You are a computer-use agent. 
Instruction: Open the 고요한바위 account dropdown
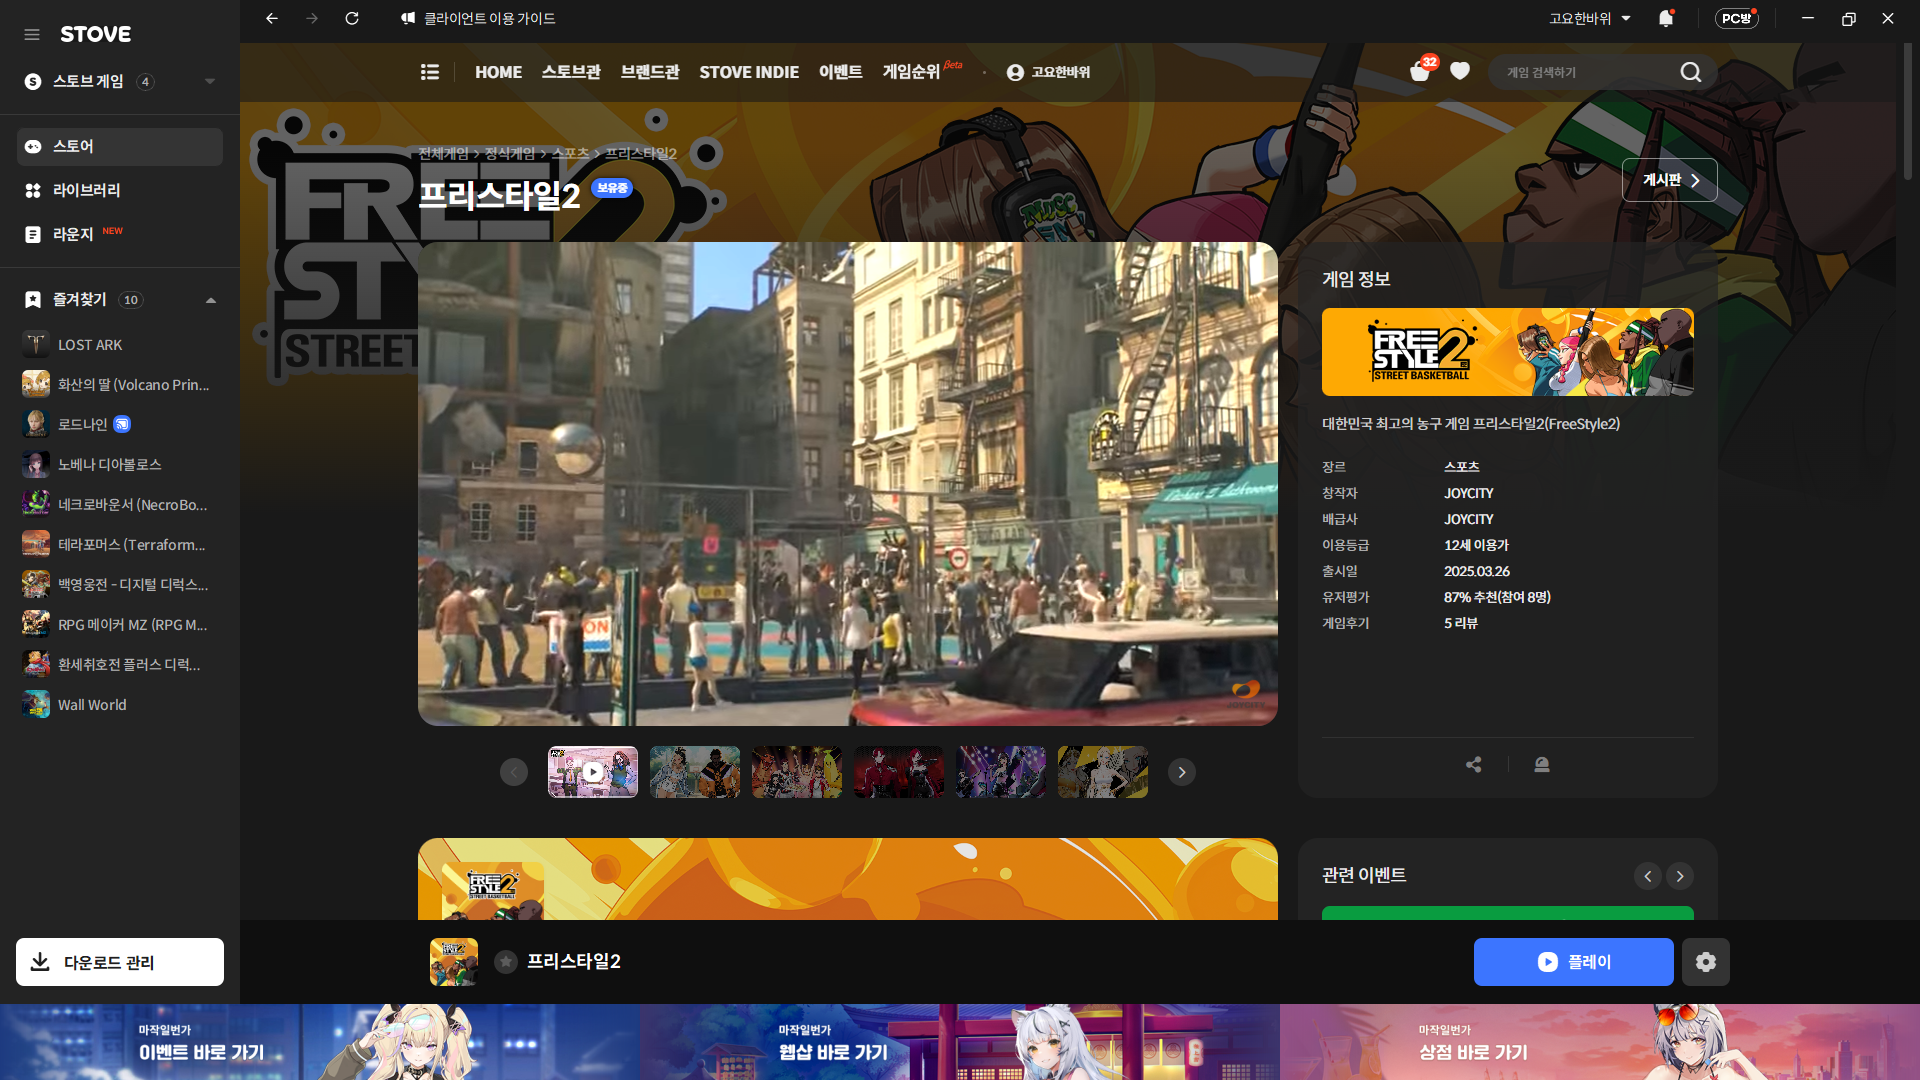point(1590,18)
